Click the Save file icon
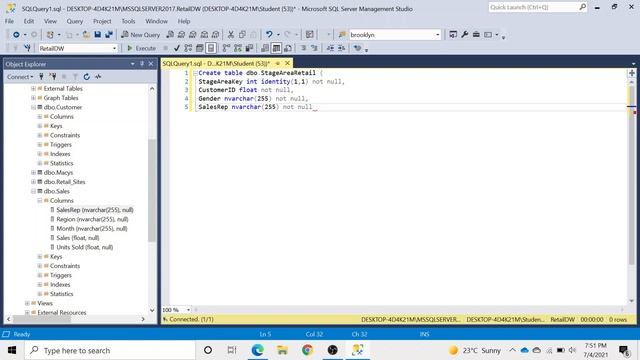This screenshot has width=640, height=360. tap(98, 35)
